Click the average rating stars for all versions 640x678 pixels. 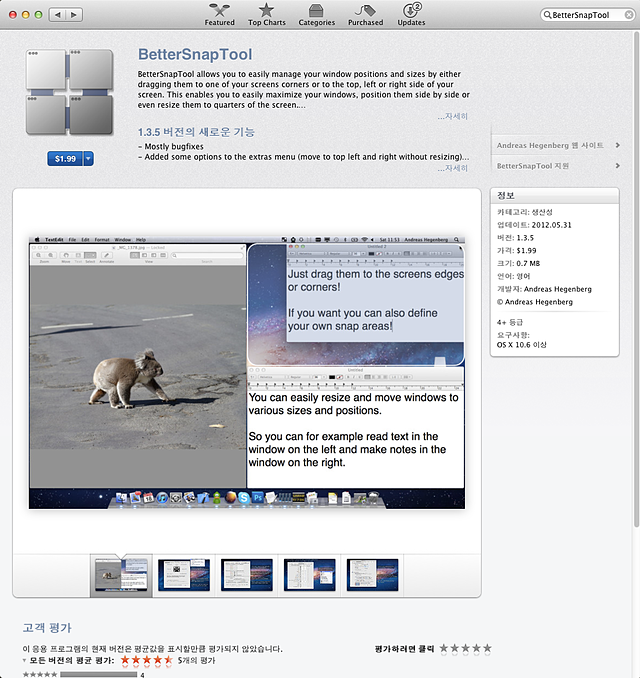[x=147, y=660]
